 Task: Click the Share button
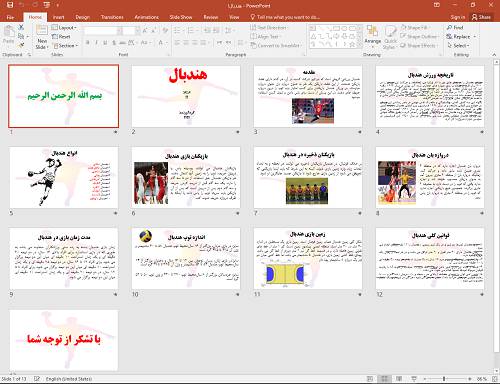pos(481,17)
